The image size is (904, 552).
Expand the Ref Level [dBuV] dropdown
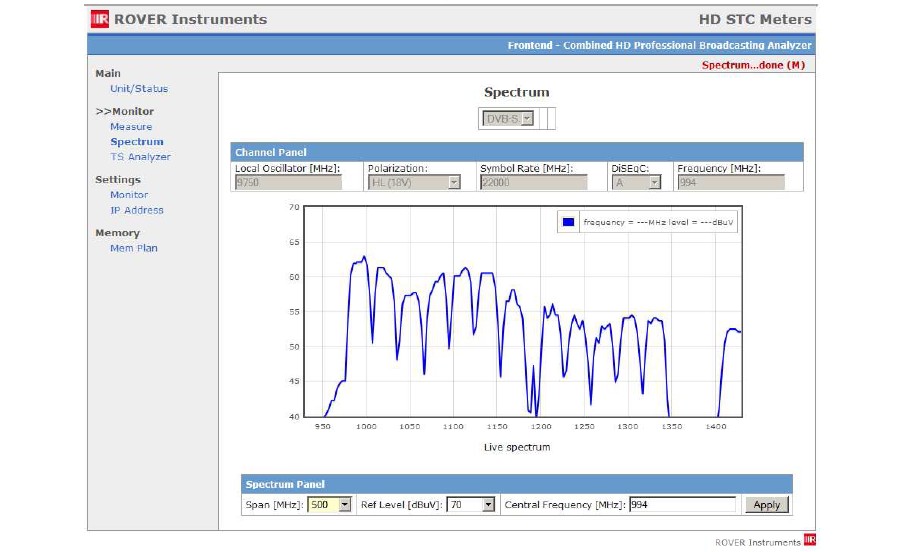[472, 505]
